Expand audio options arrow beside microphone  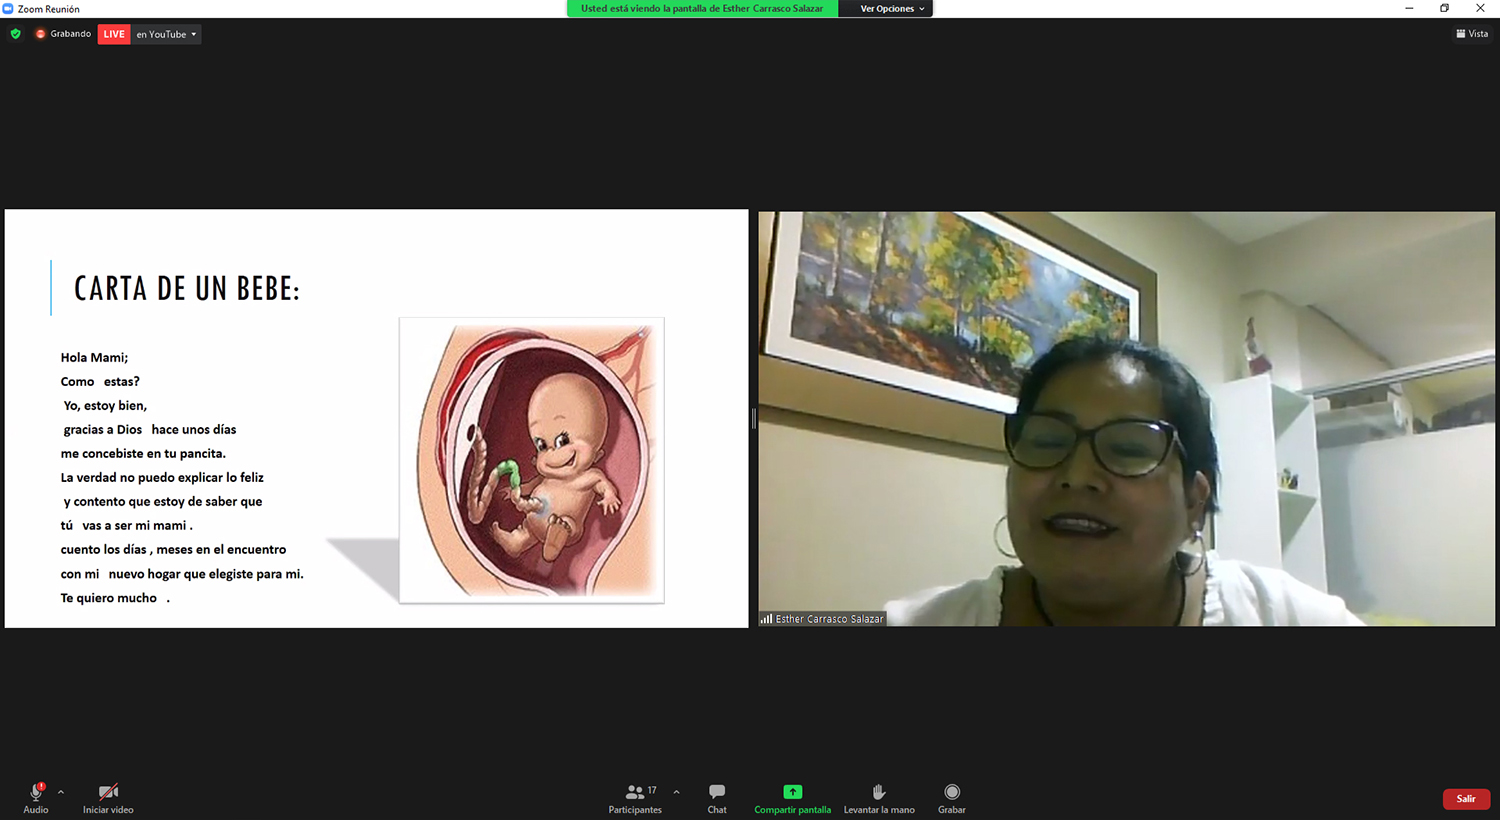[61, 792]
